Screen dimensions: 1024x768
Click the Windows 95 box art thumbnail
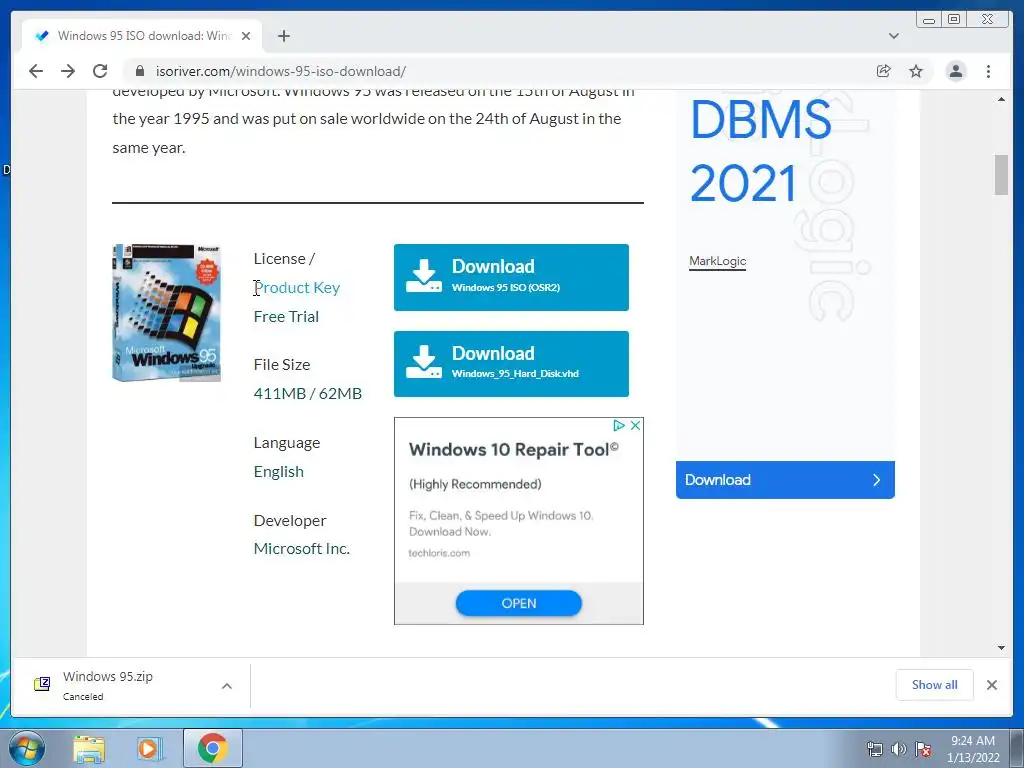[x=167, y=313]
